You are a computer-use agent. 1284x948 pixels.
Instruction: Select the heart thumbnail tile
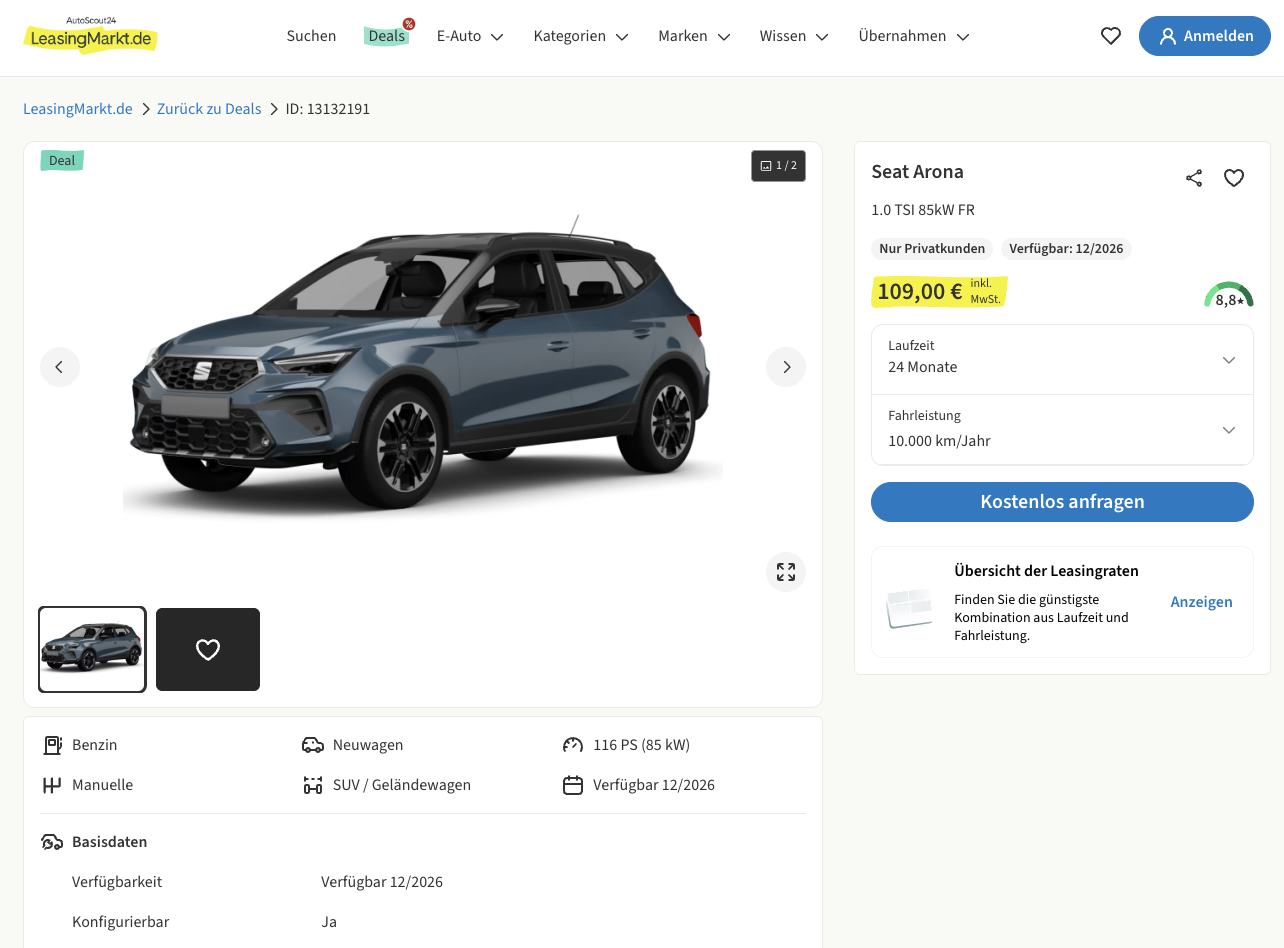click(x=208, y=649)
